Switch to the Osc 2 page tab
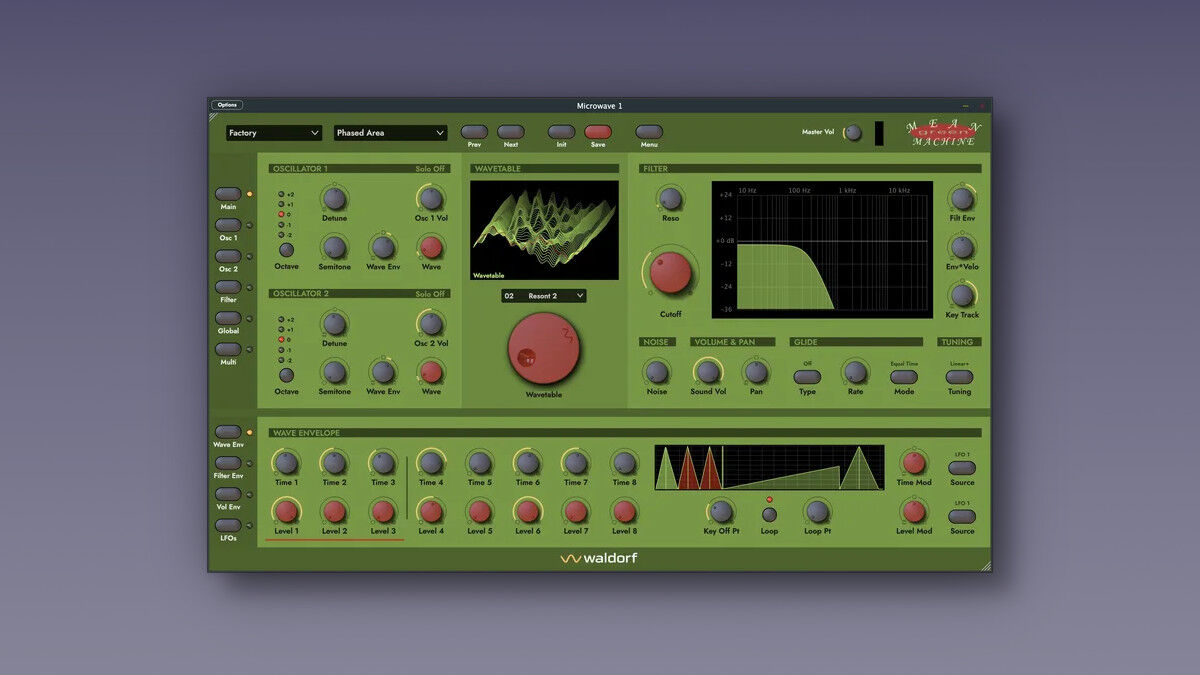Image resolution: width=1200 pixels, height=675 pixels. pyautogui.click(x=228, y=256)
